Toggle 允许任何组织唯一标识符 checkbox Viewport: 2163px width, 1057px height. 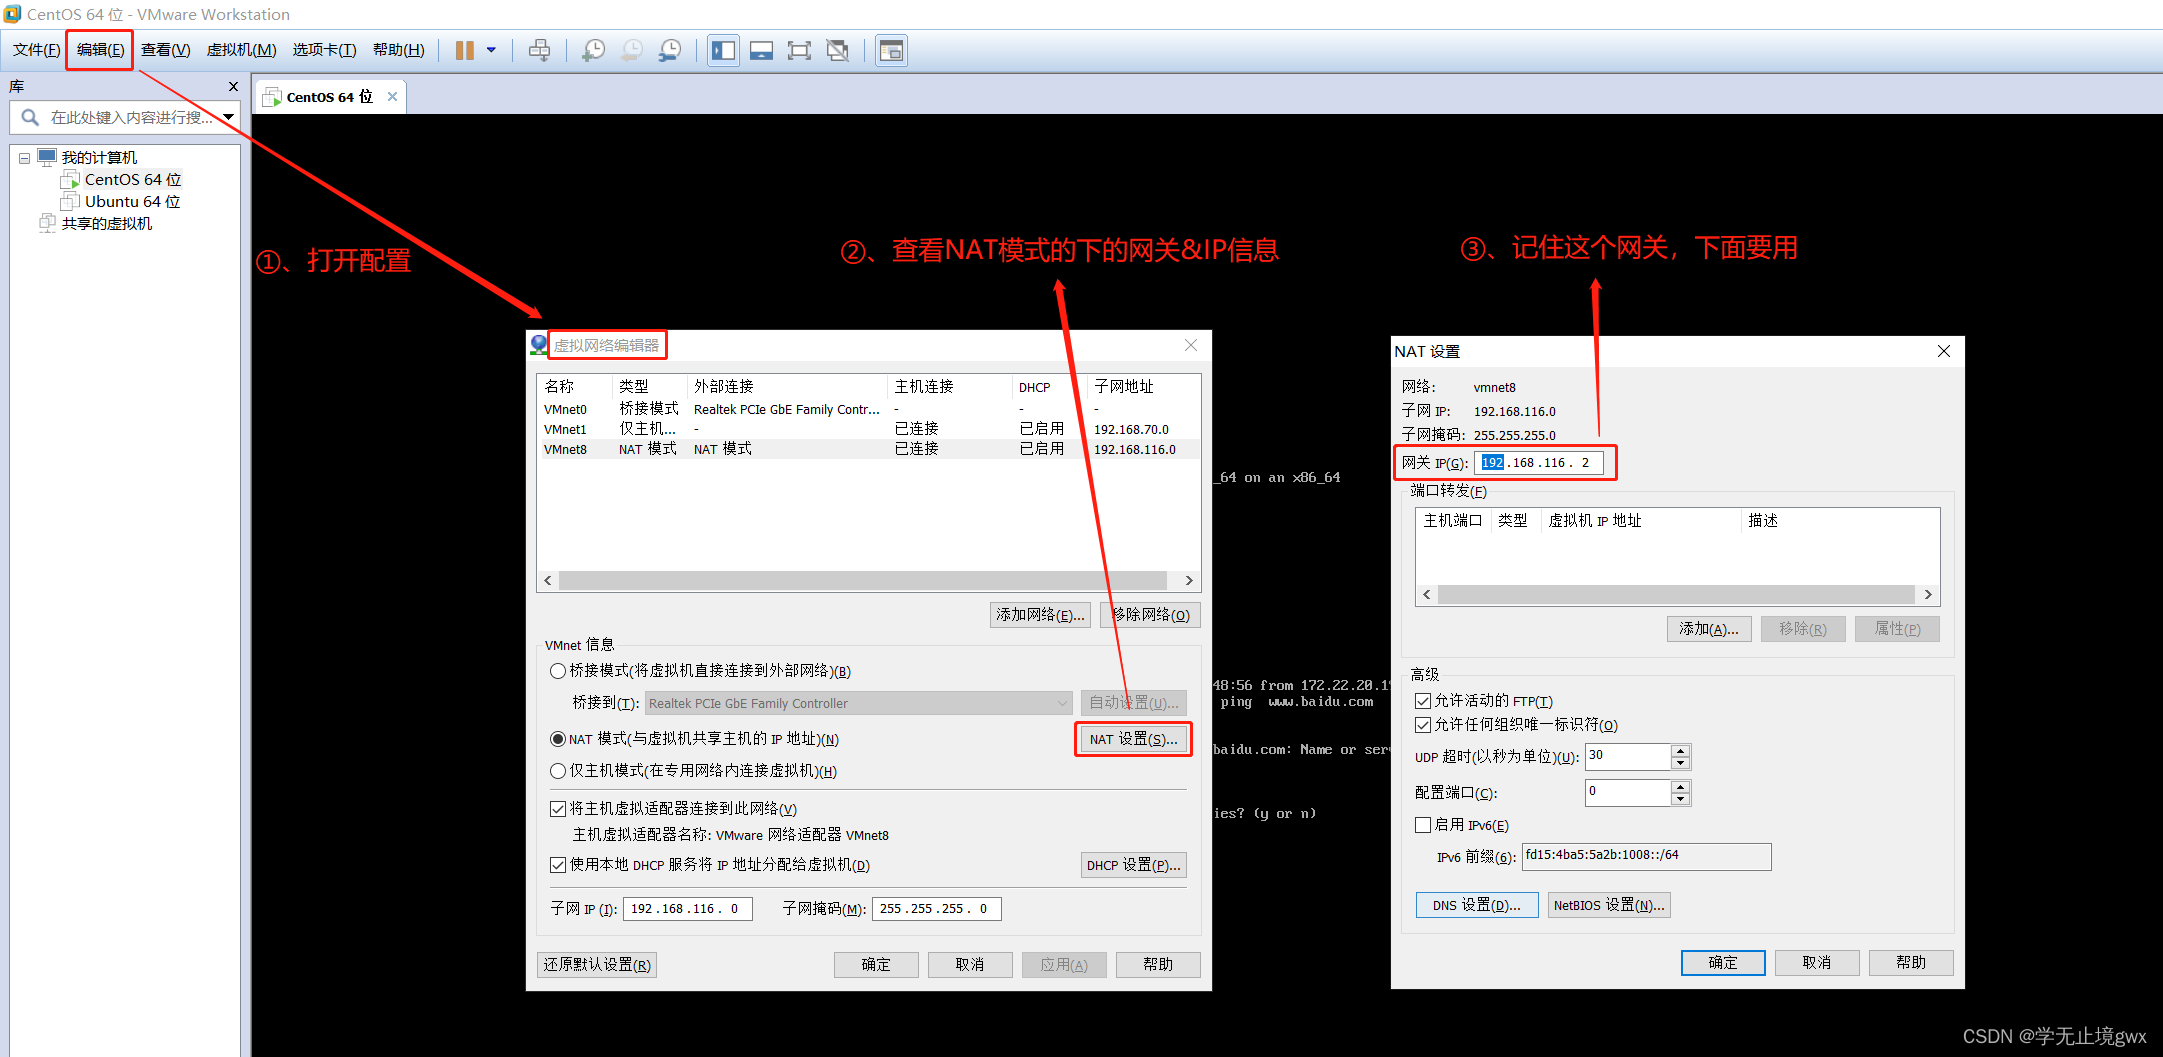1423,725
